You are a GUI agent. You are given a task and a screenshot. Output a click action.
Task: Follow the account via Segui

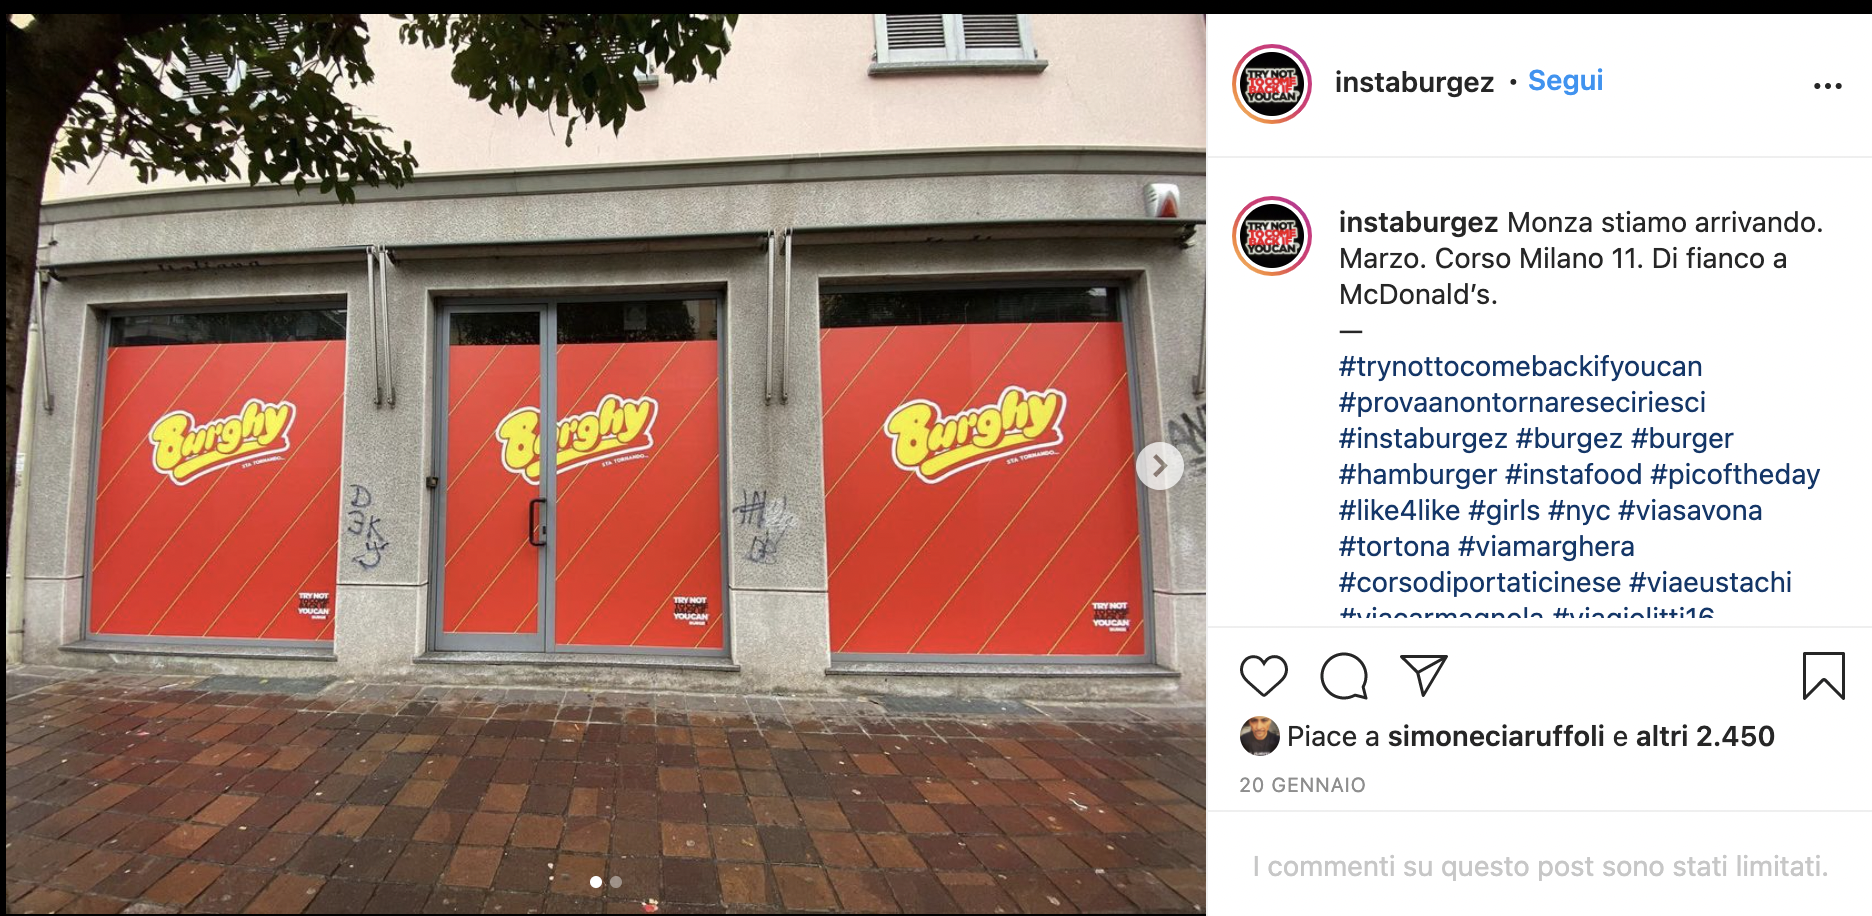pos(1565,81)
